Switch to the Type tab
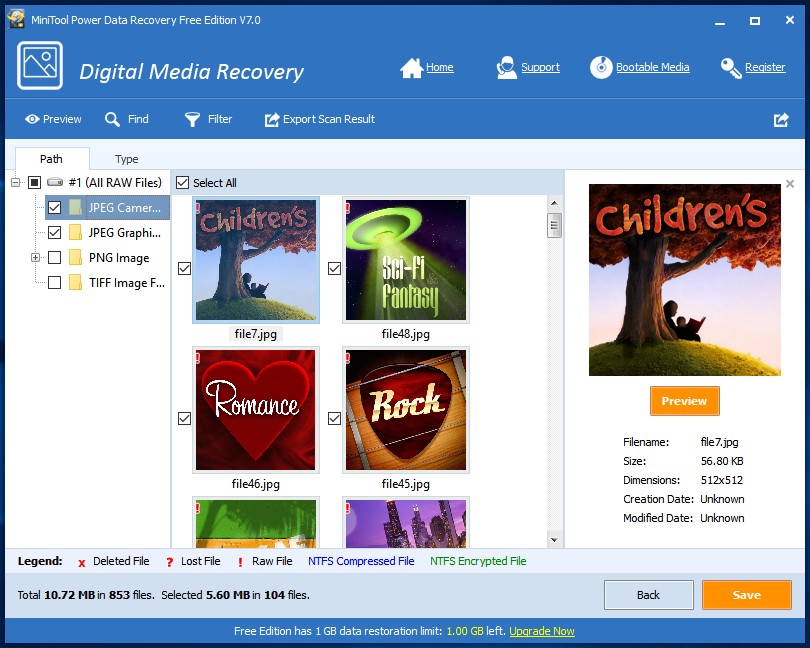 (127, 159)
